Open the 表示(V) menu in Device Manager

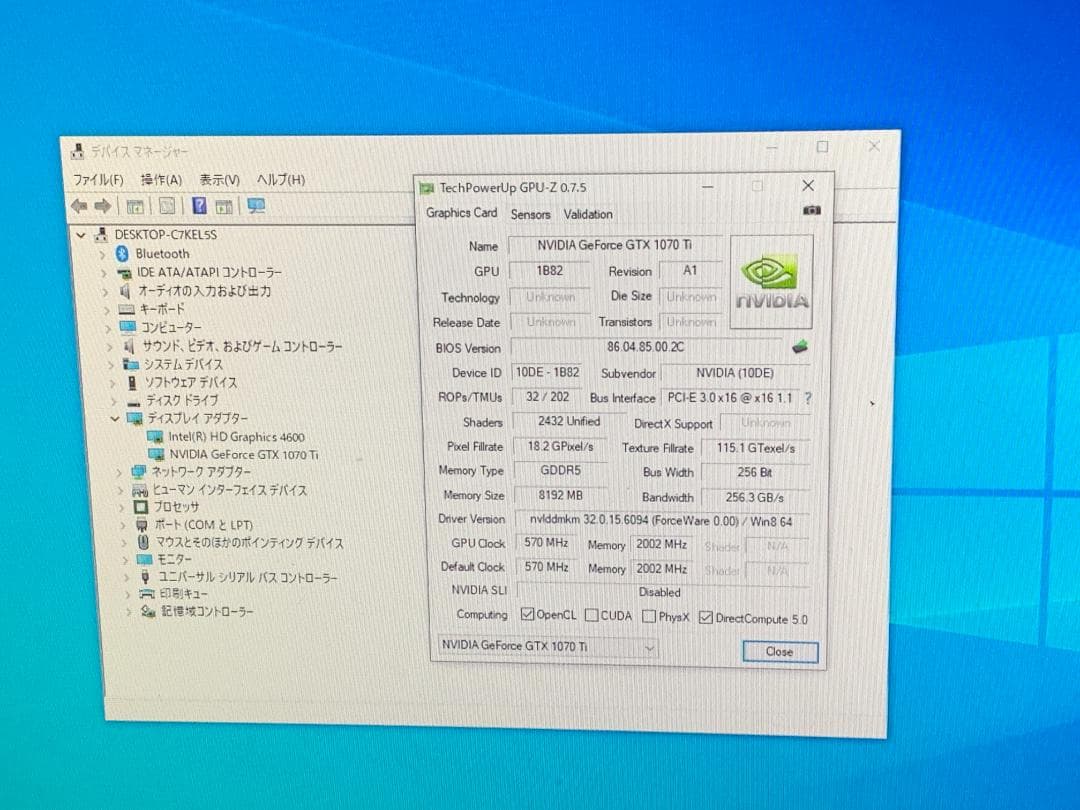point(220,179)
